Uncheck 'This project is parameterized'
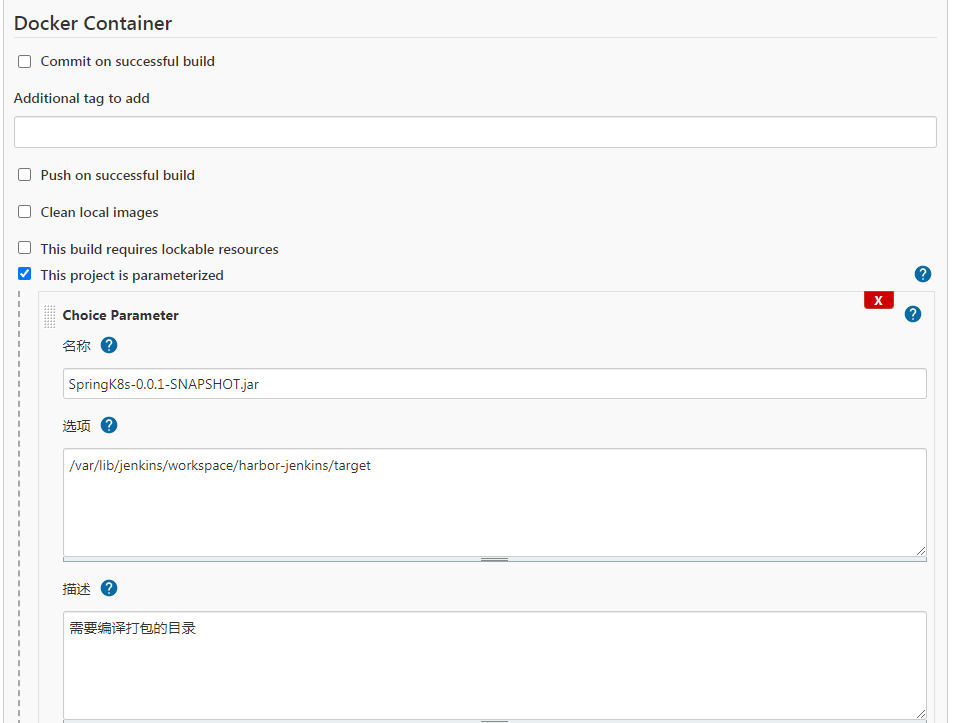The width and height of the screenshot is (954, 723). click(x=25, y=274)
